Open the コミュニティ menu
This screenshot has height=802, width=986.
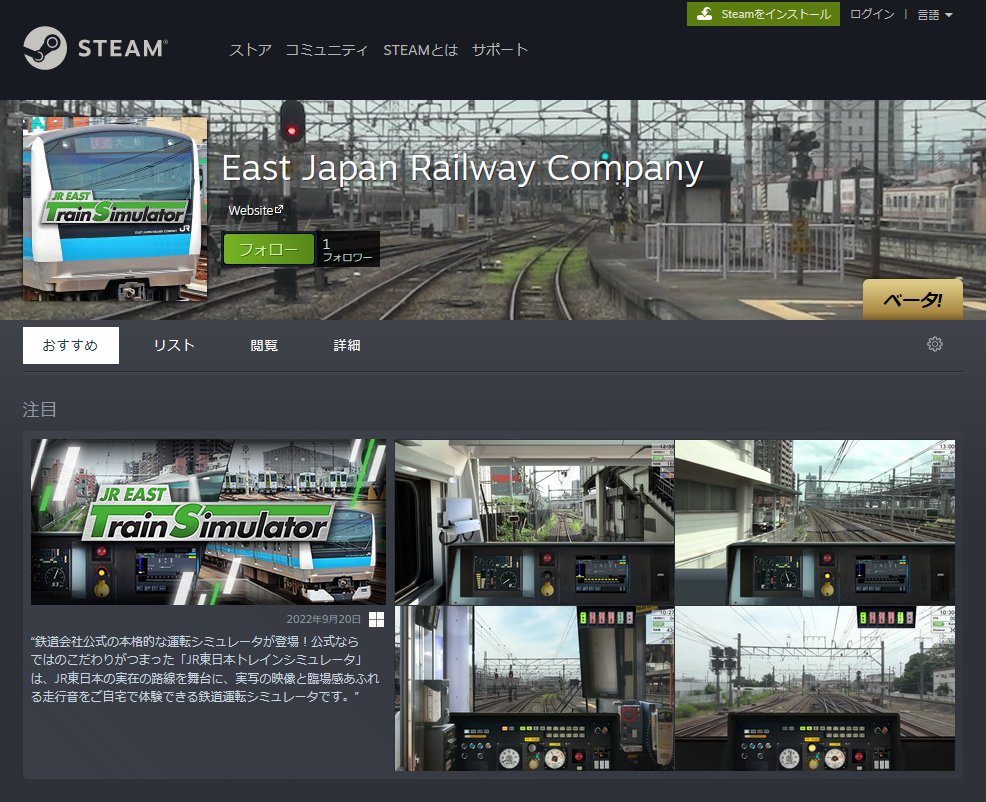326,50
